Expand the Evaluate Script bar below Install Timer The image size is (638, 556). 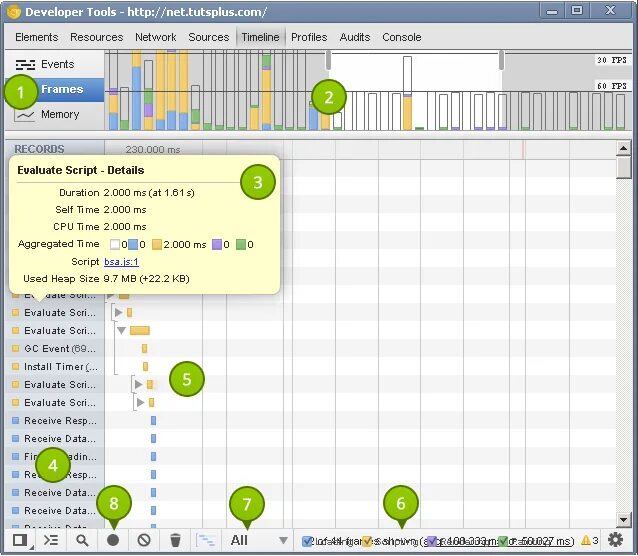pyautogui.click(x=138, y=384)
